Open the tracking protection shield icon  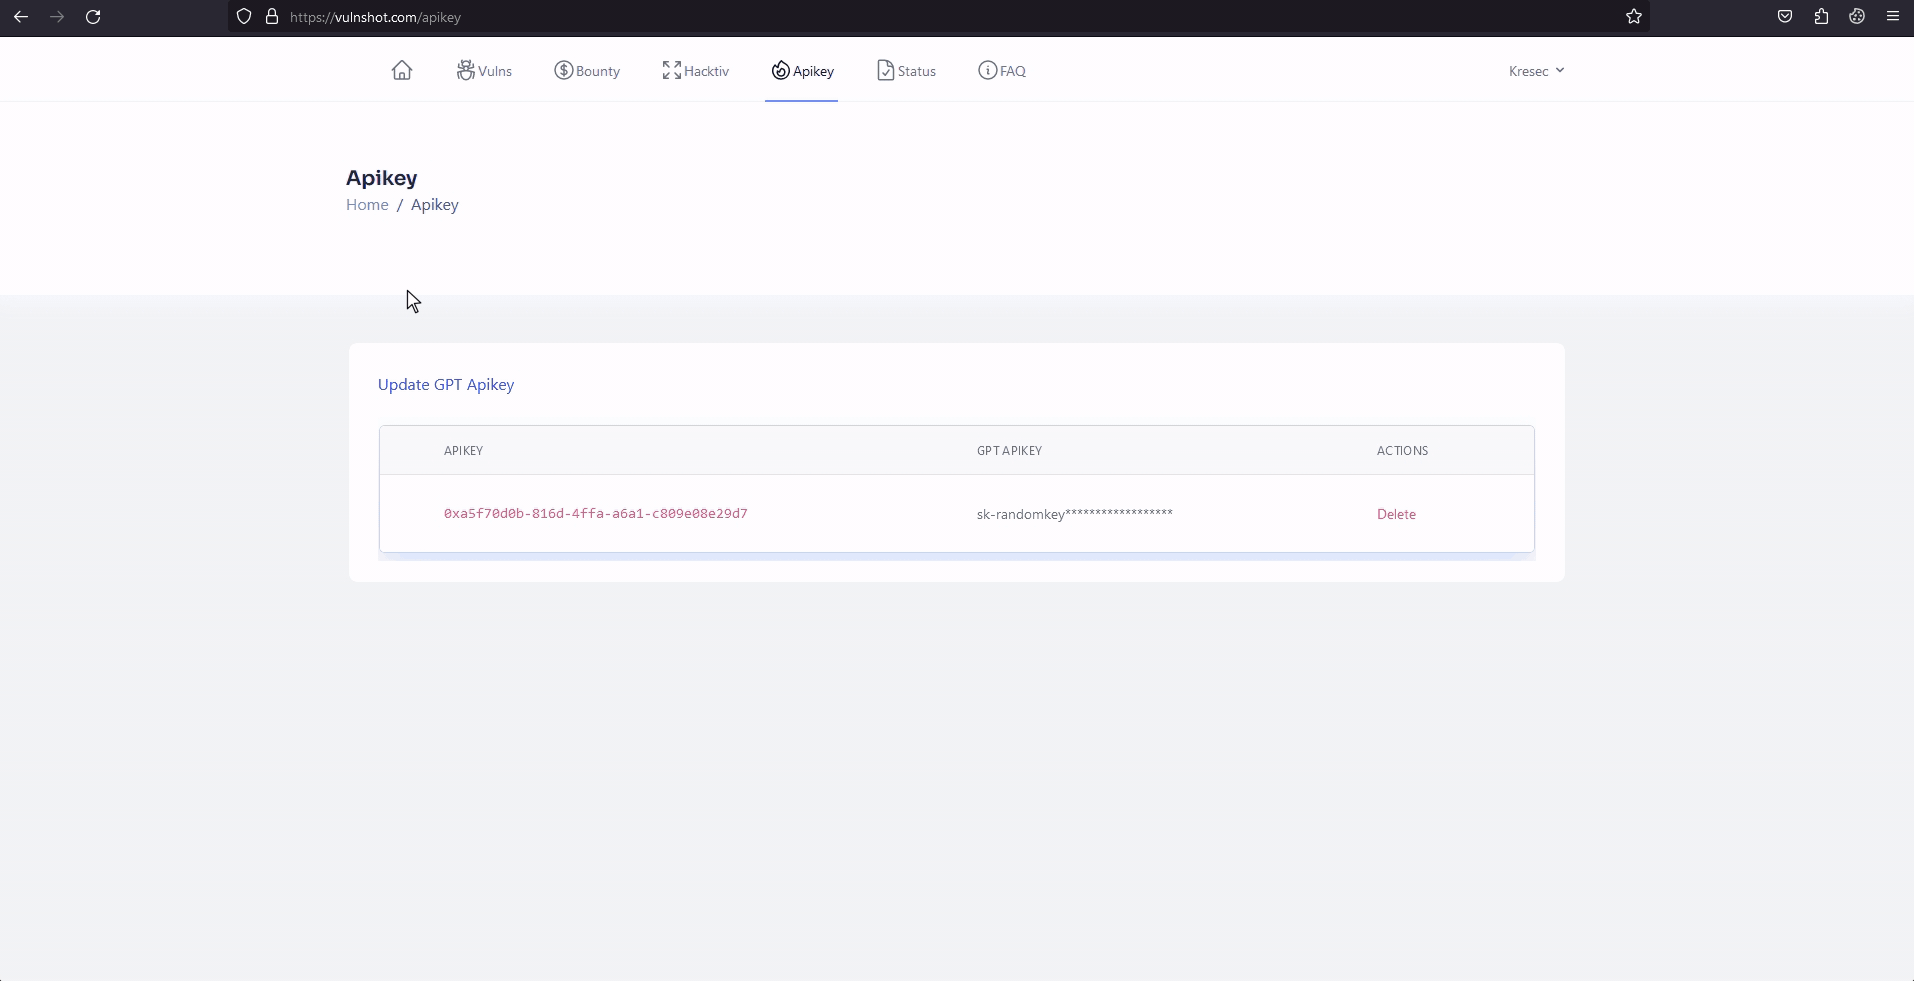click(244, 17)
